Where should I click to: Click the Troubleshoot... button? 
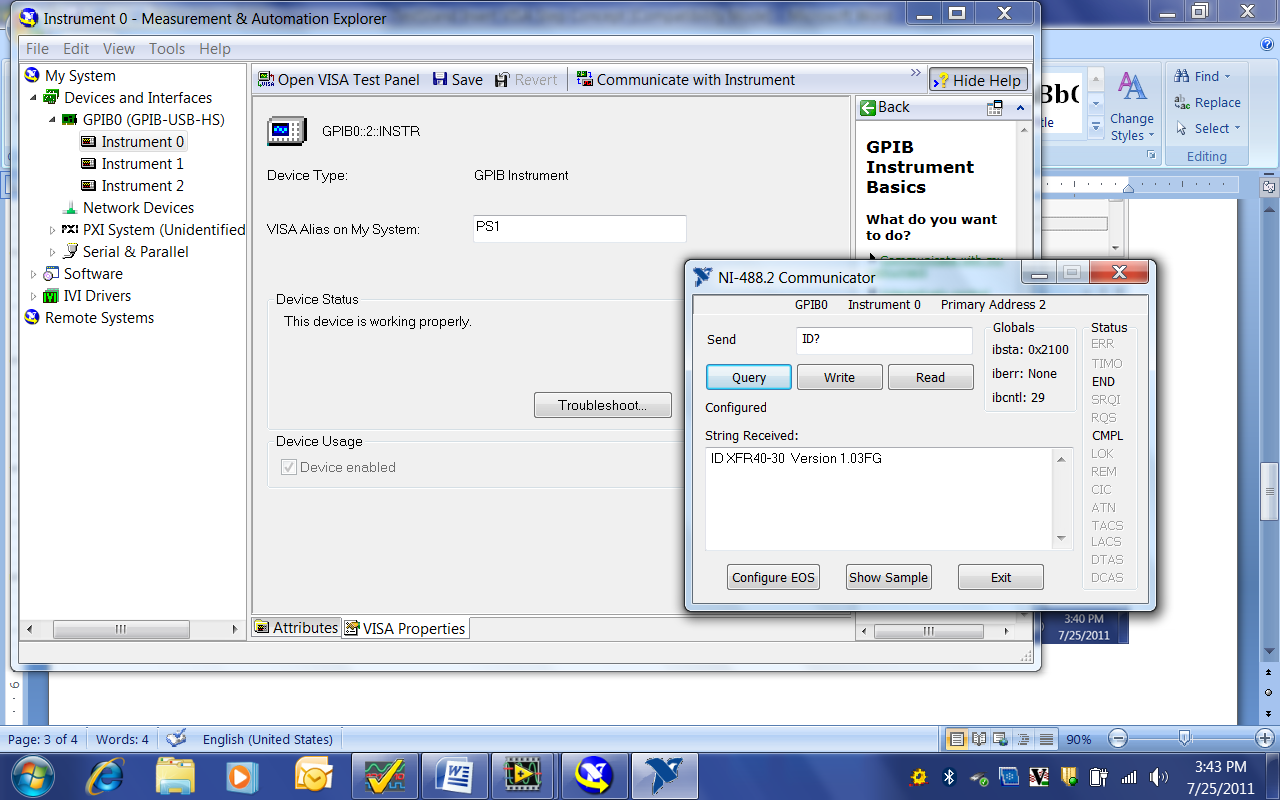[x=602, y=405]
